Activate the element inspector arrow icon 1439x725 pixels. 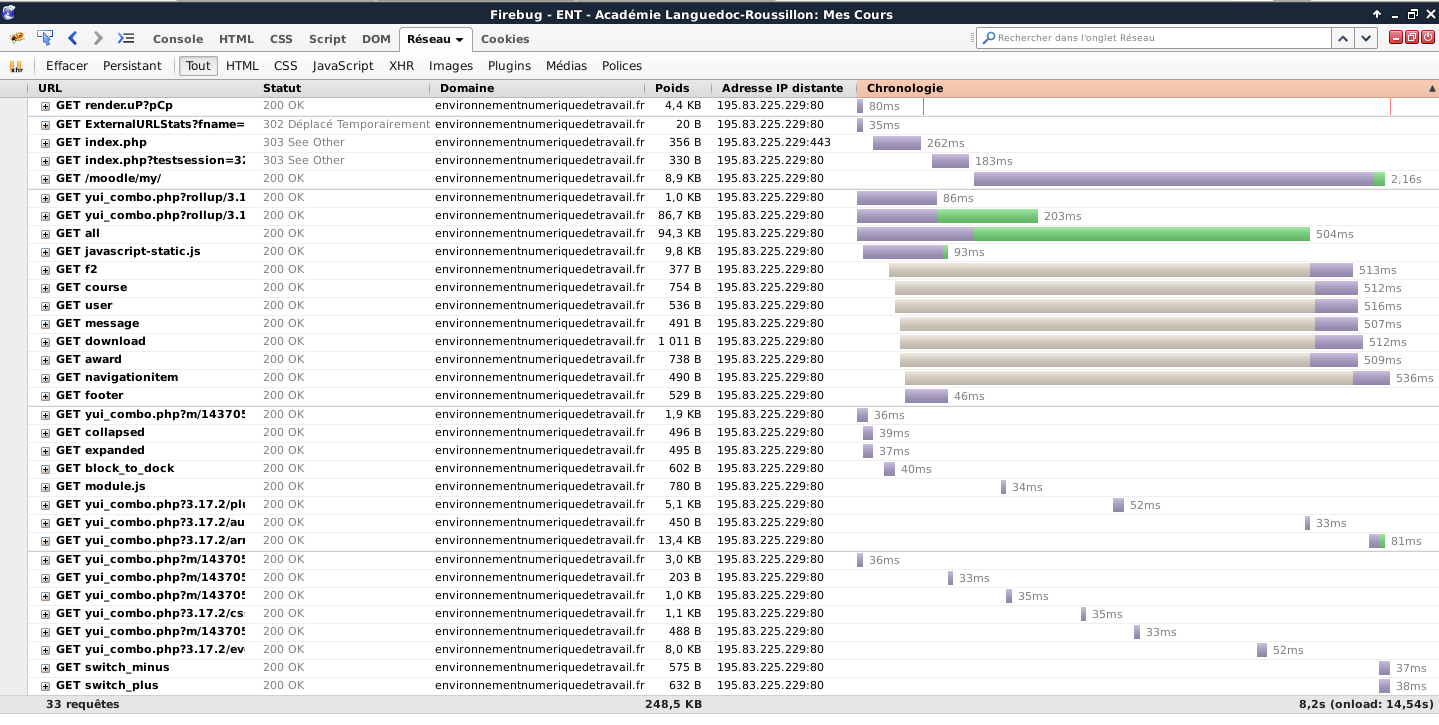click(45, 38)
